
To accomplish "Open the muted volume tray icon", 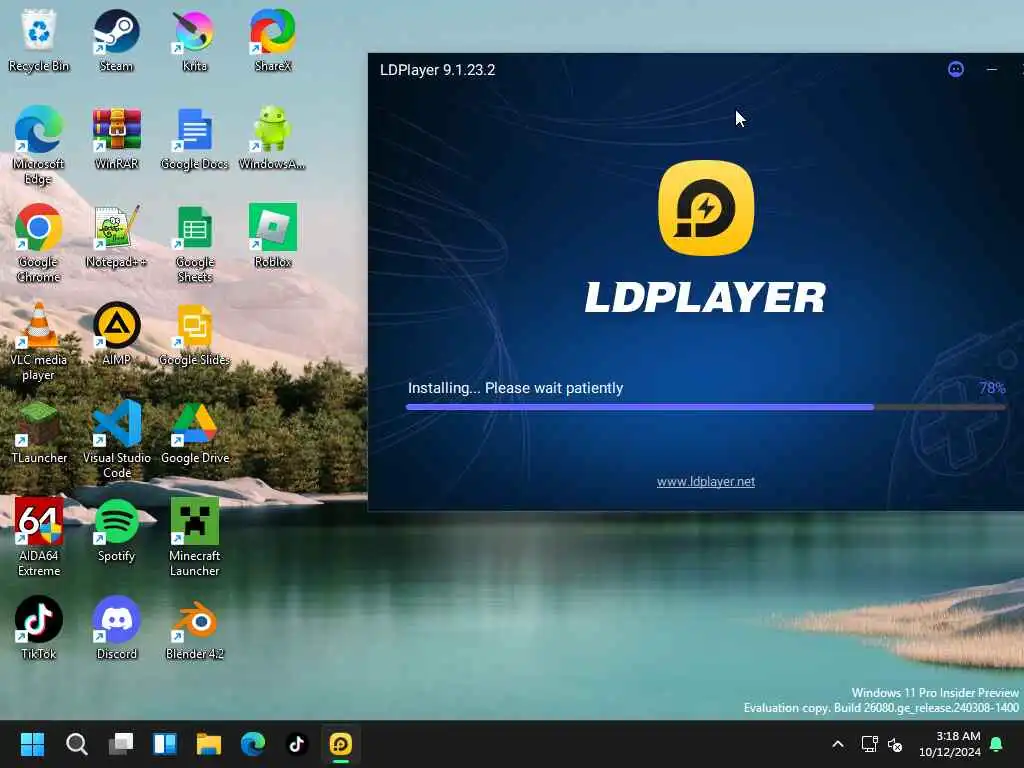I will 895,744.
